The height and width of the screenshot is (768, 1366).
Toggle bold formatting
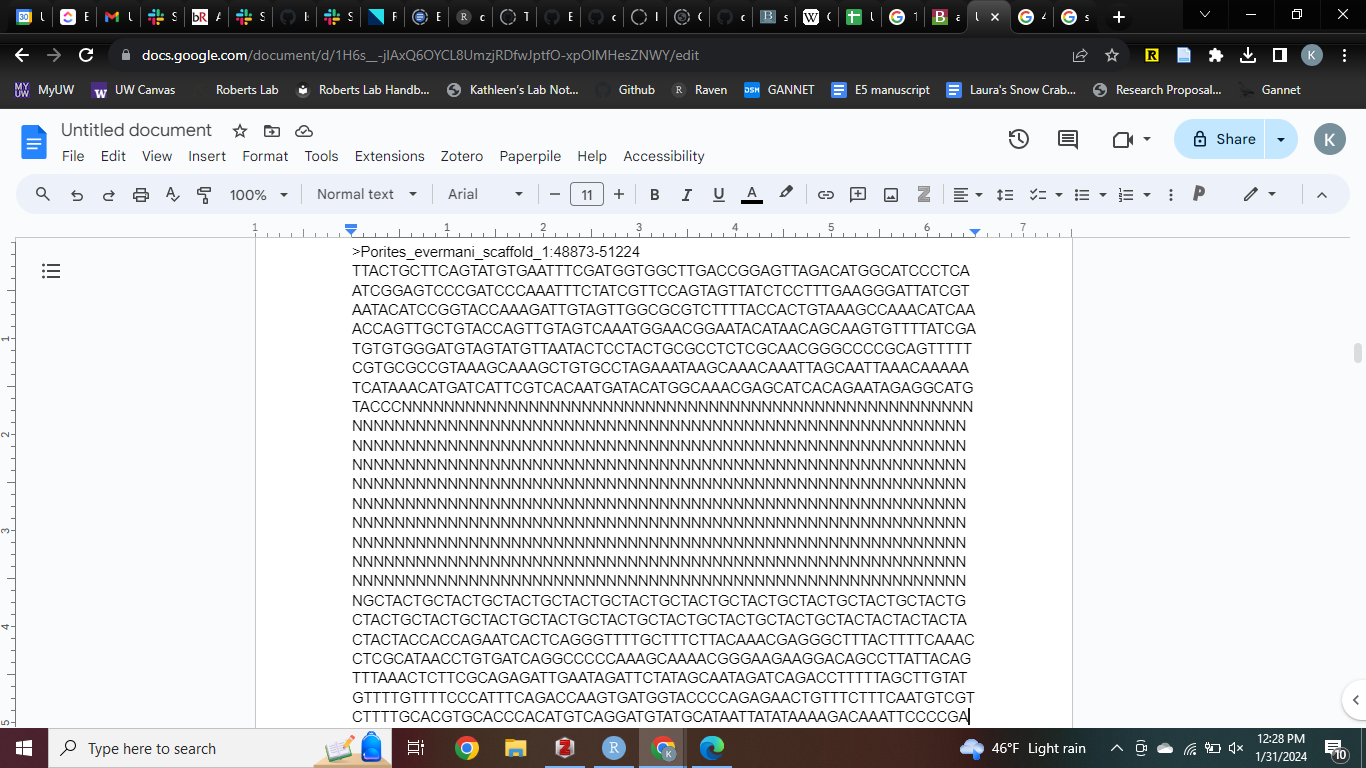tap(655, 195)
